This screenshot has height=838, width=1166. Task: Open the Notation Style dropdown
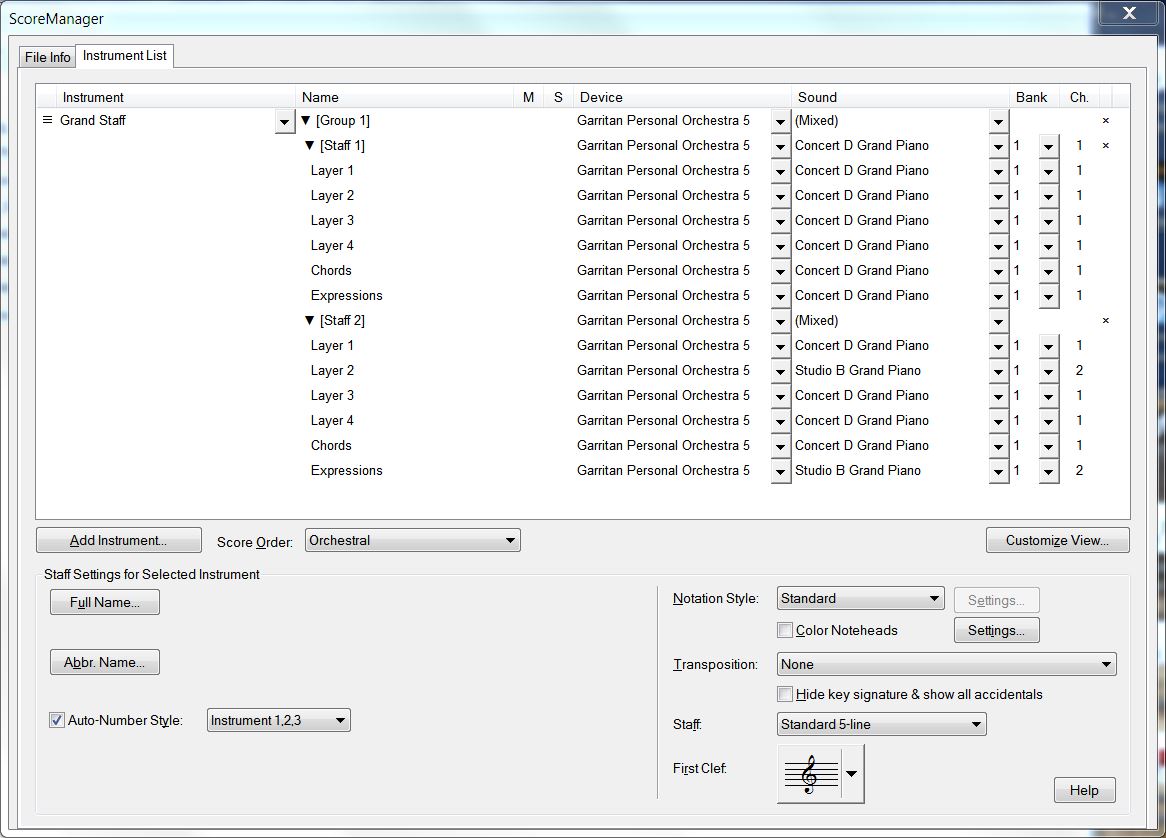[x=860, y=598]
